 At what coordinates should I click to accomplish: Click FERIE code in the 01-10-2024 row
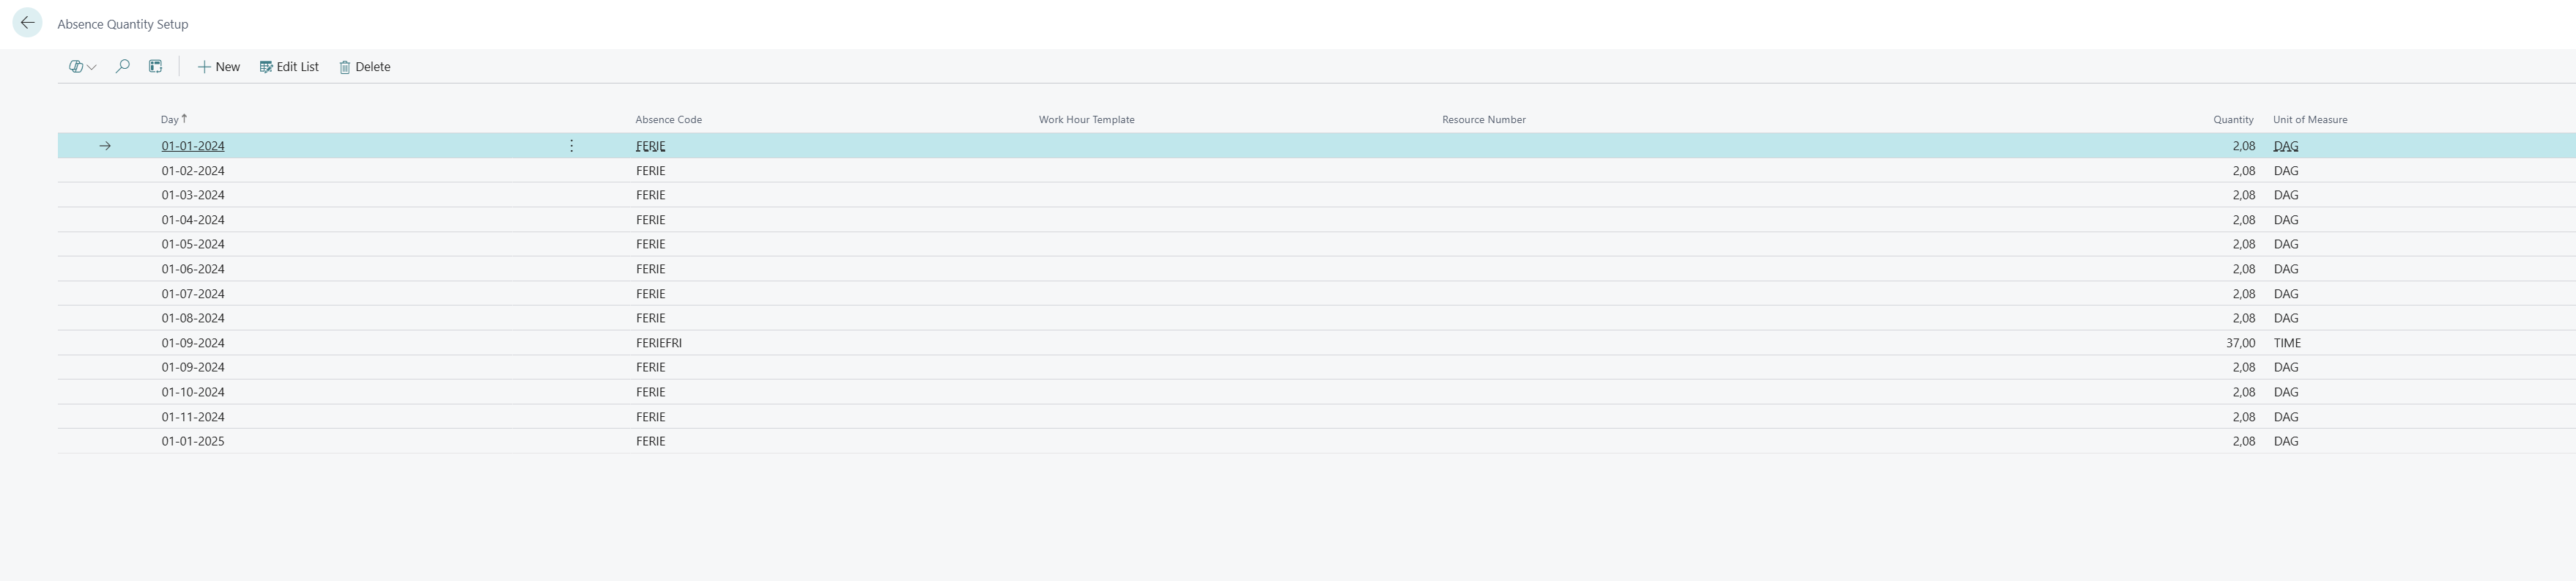(x=650, y=392)
